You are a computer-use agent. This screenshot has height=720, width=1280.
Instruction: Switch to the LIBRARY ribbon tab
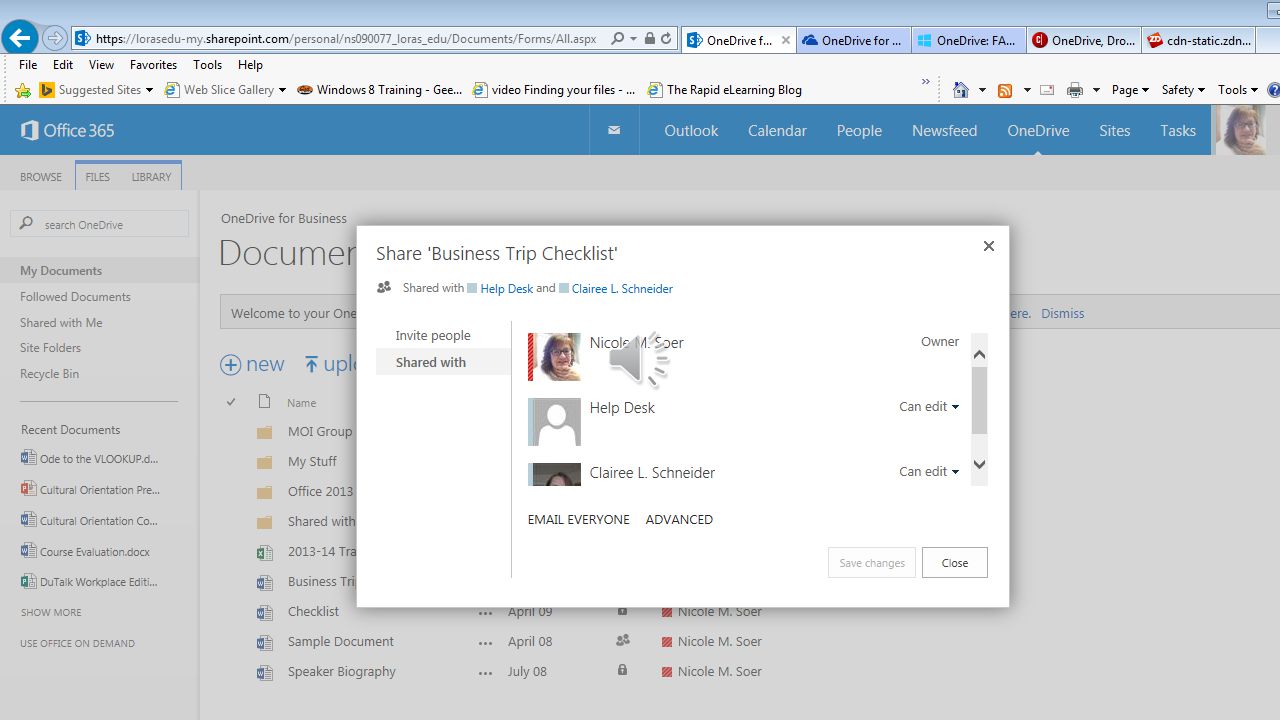click(x=151, y=177)
